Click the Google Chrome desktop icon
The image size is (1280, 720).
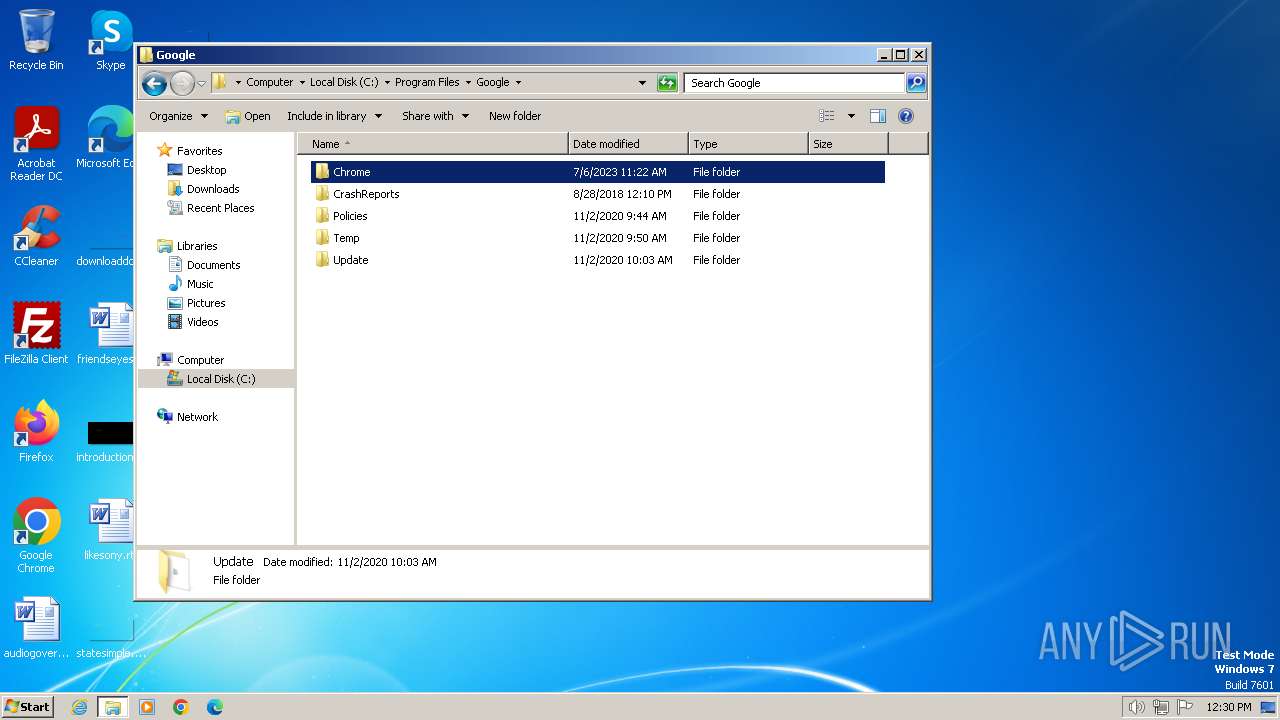[x=36, y=536]
